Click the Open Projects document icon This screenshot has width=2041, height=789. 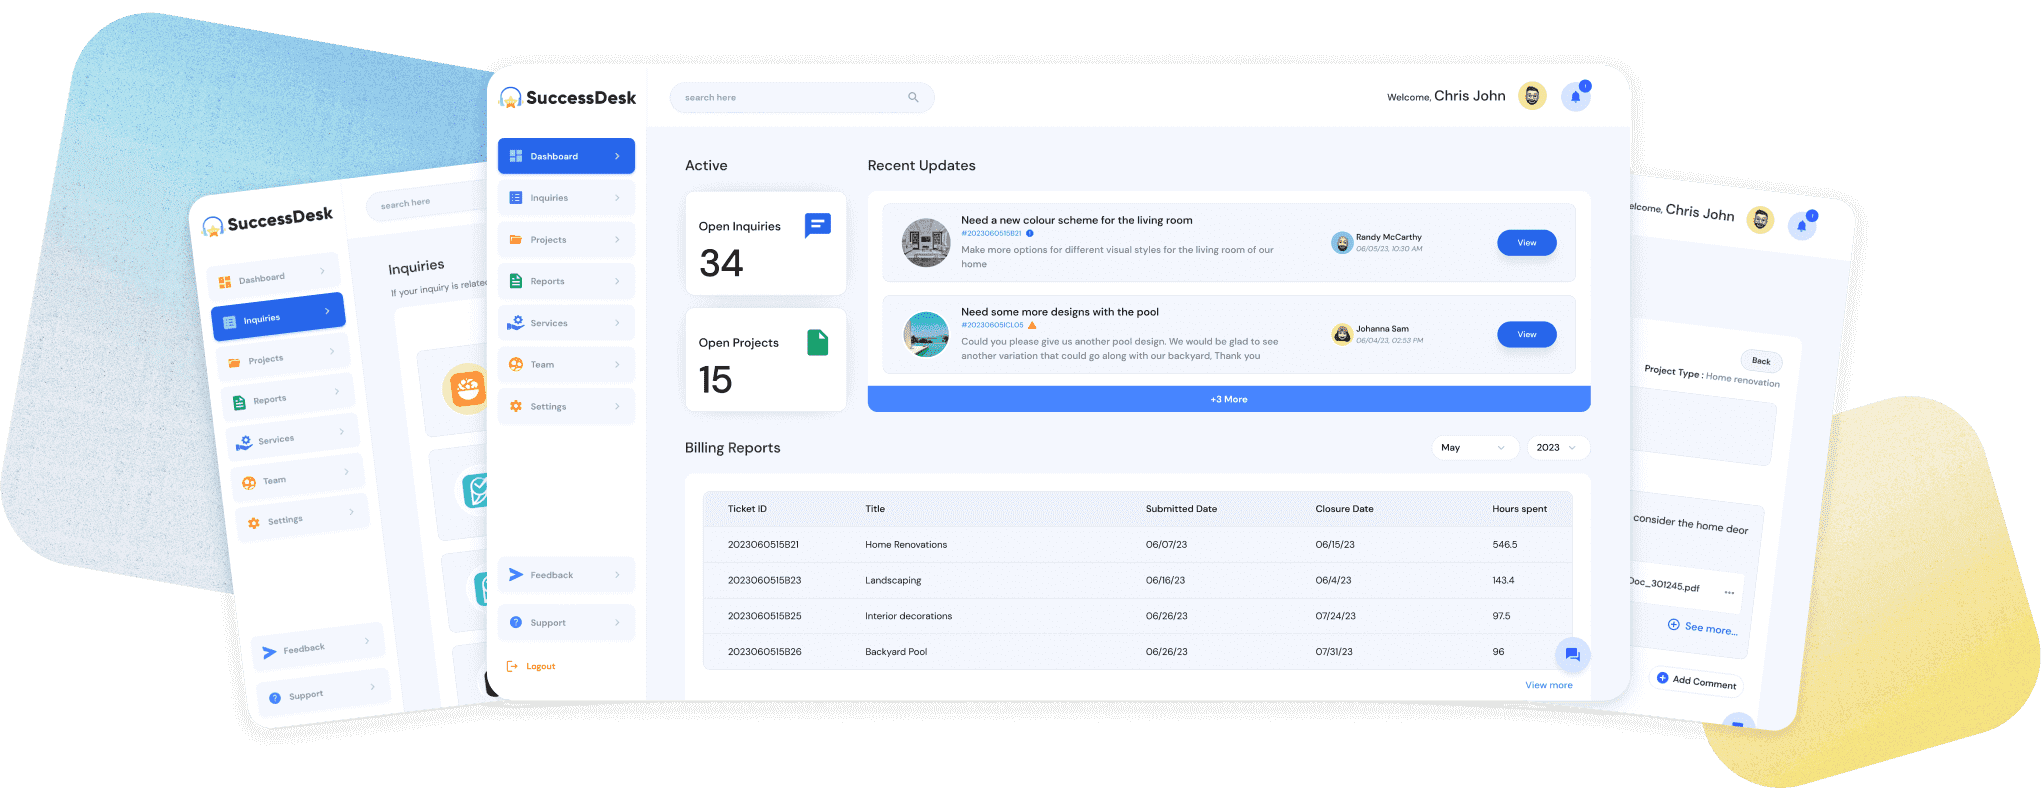[817, 343]
